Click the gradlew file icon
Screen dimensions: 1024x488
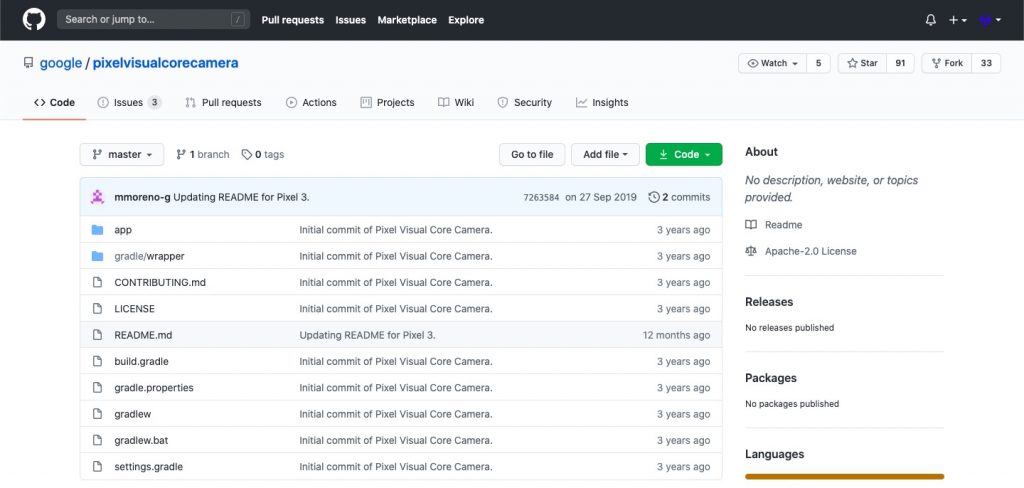[97, 414]
